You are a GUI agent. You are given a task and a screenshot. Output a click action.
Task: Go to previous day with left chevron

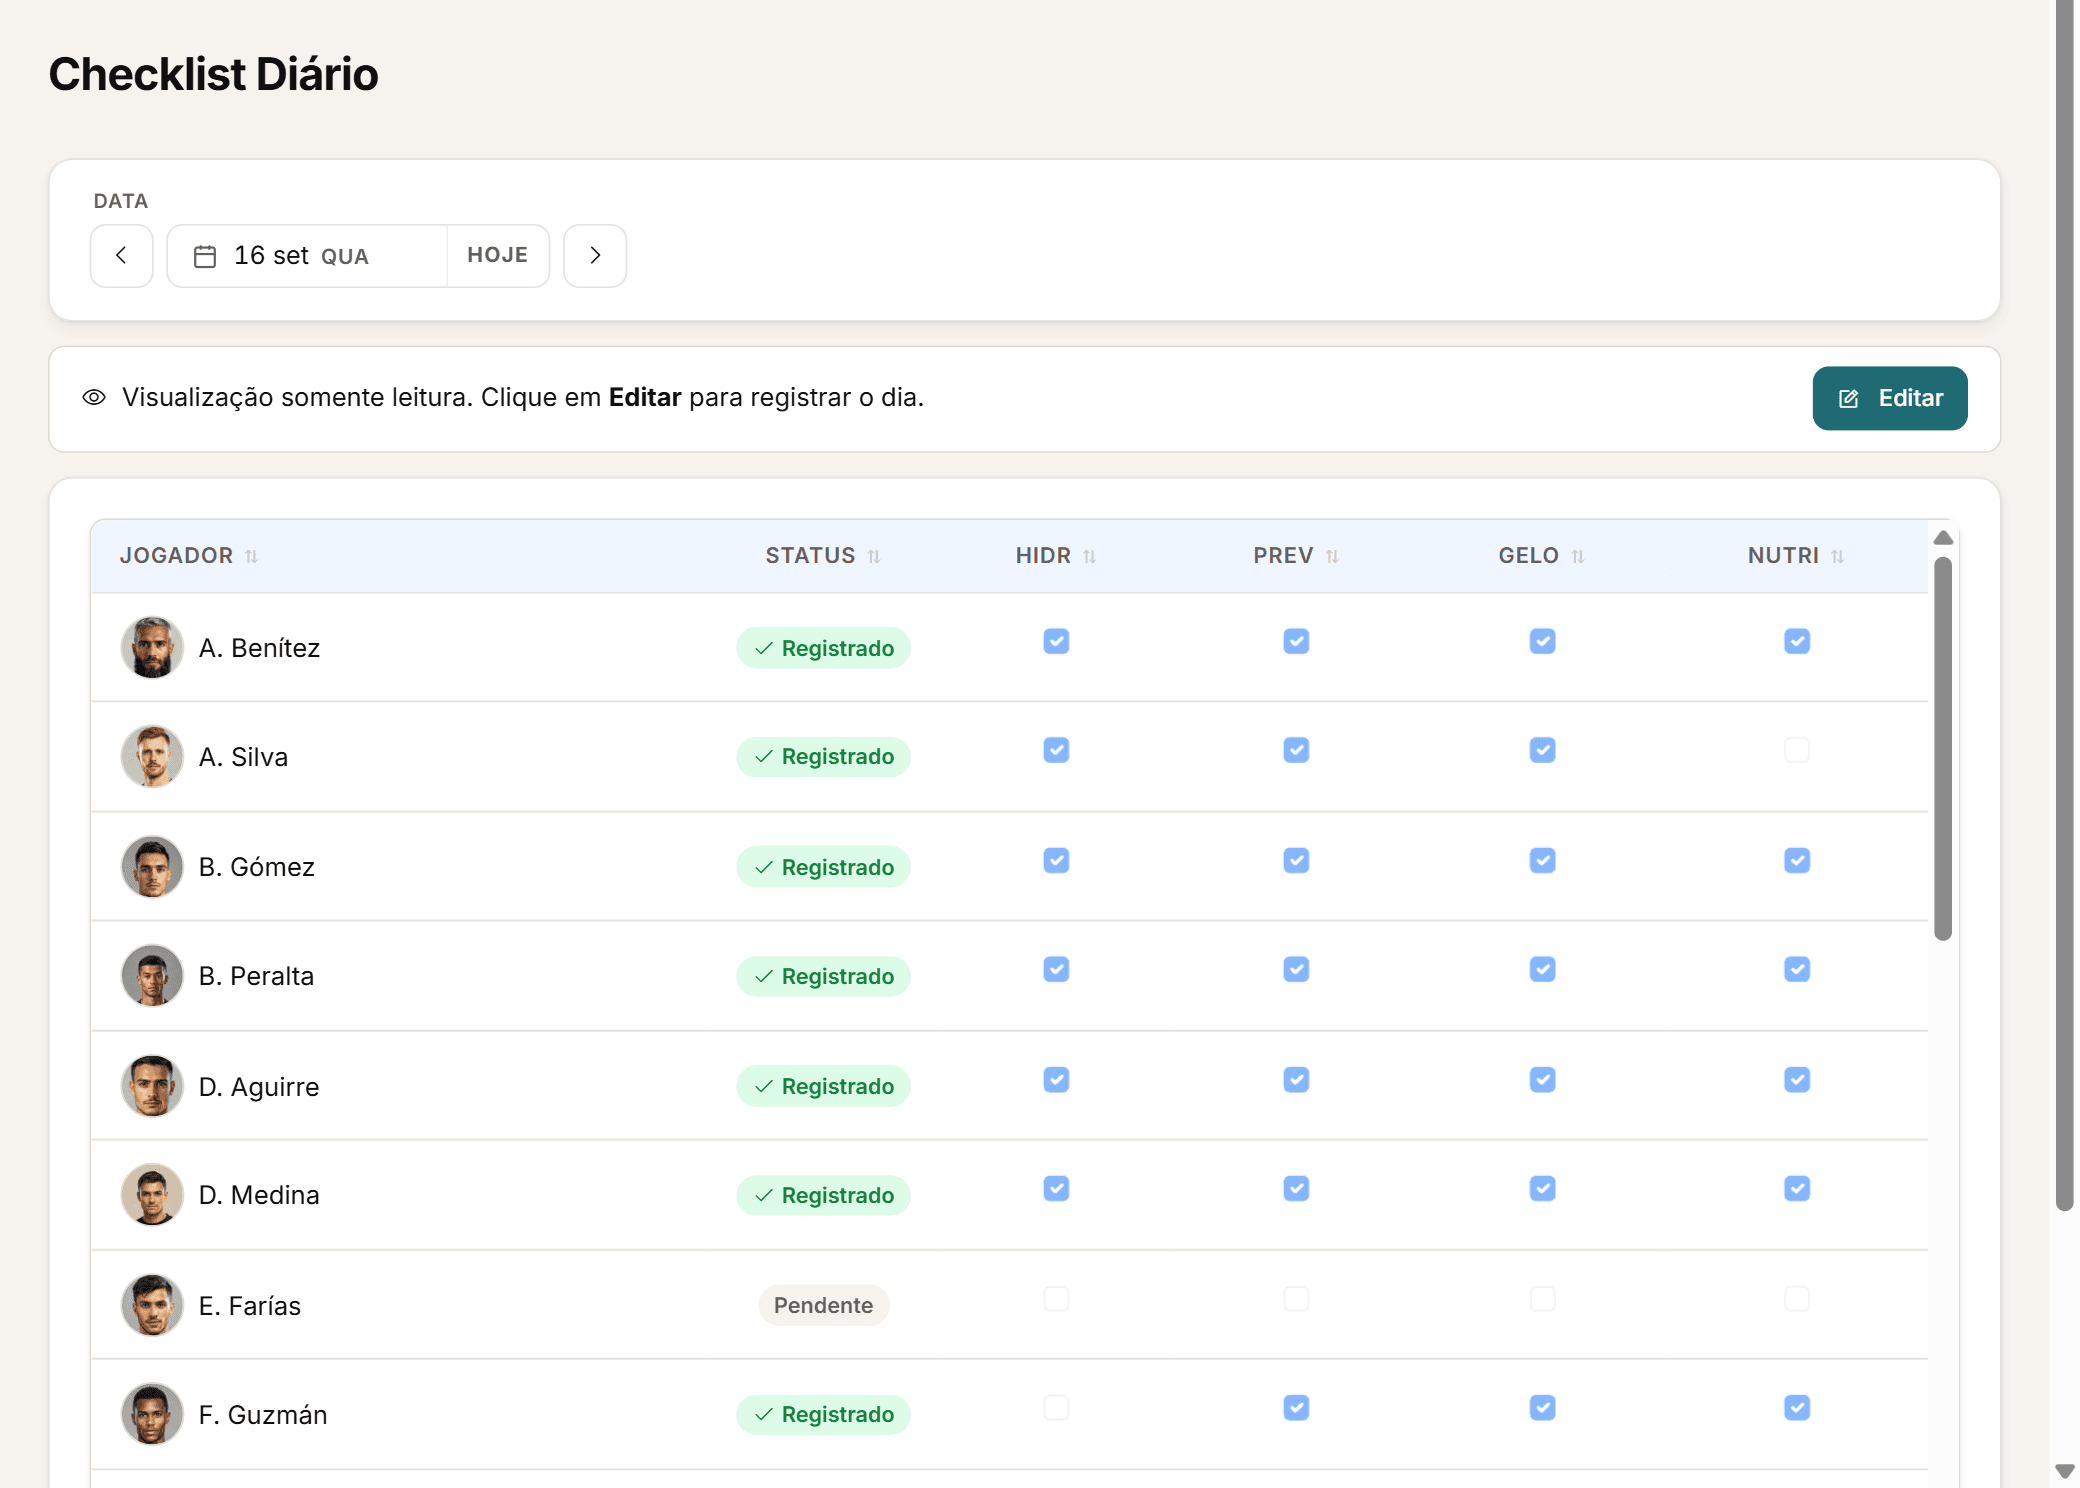coord(121,256)
